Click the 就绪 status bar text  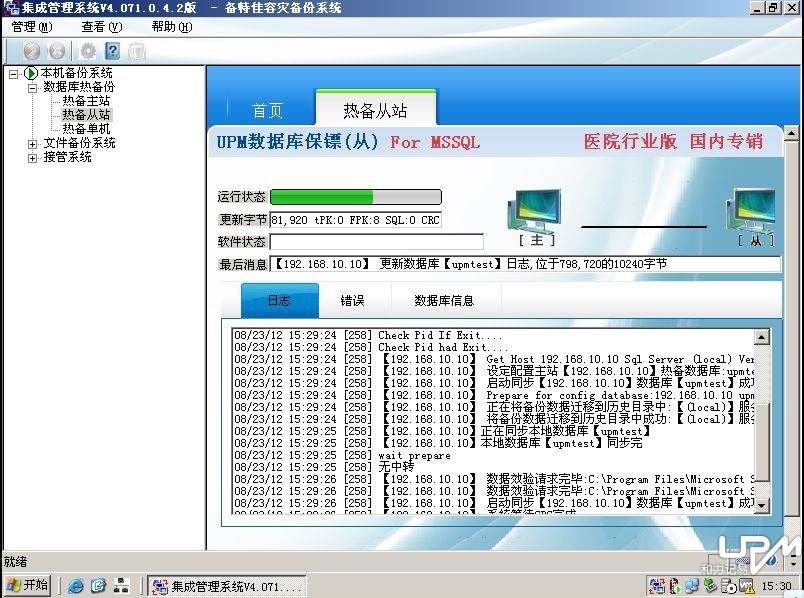15,562
